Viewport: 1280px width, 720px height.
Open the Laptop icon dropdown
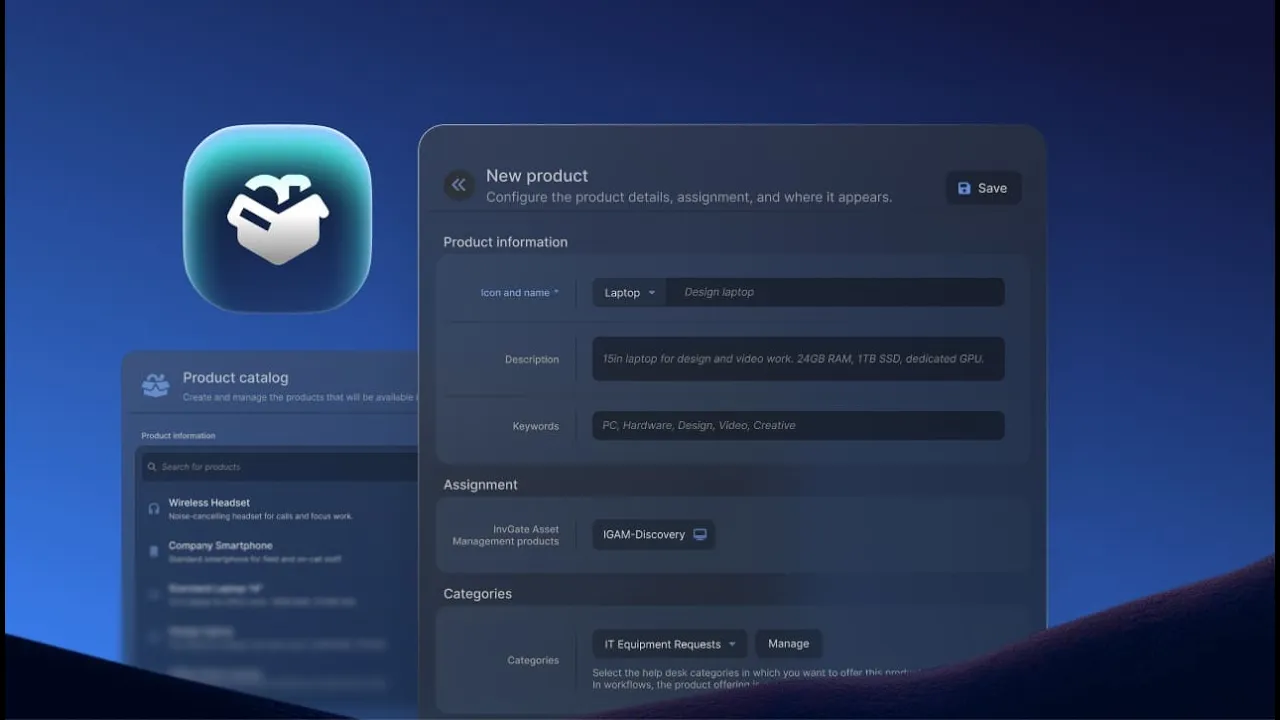click(630, 292)
